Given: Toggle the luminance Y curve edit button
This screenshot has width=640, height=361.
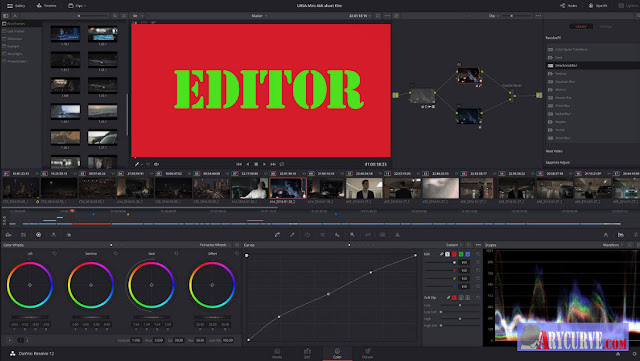Looking at the screenshot, I should coord(447,254).
